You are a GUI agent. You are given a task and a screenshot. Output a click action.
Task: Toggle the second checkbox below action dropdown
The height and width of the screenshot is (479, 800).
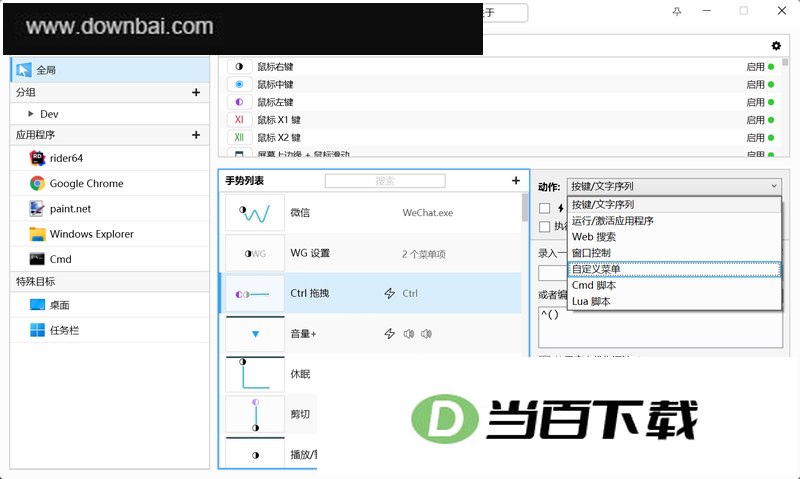[545, 226]
